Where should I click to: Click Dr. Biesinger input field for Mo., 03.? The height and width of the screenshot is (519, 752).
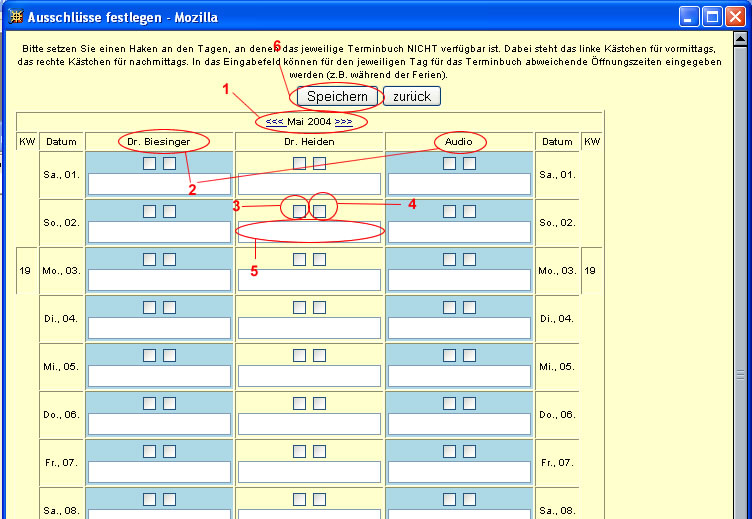(159, 280)
